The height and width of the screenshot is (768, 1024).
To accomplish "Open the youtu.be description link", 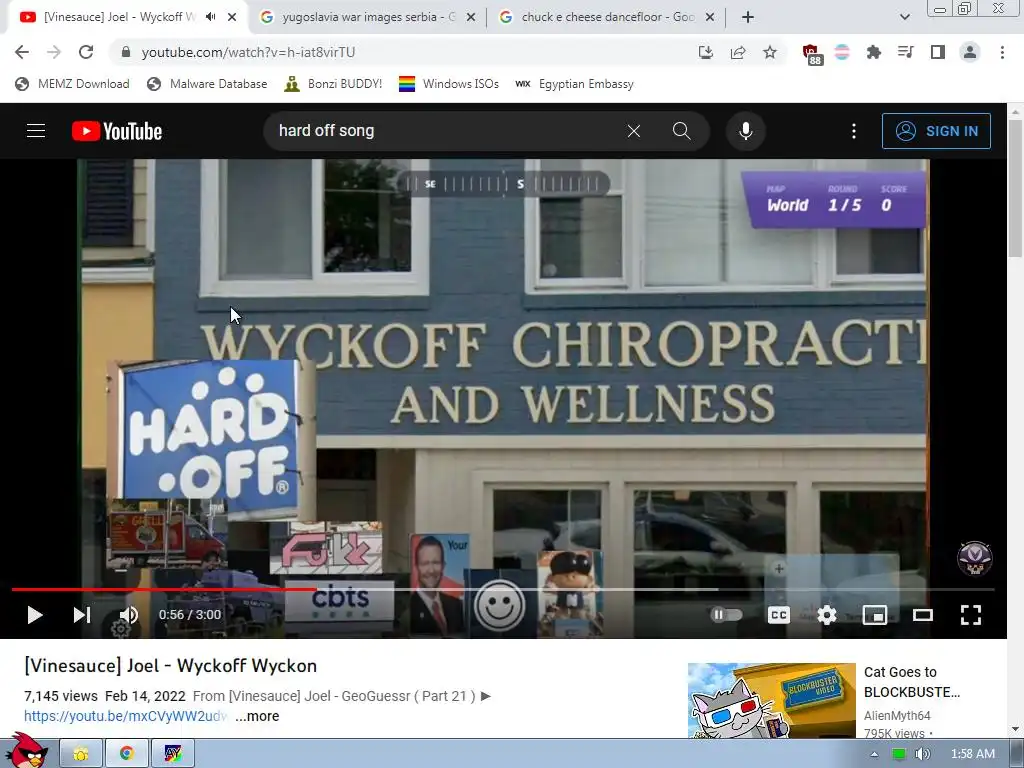I will click(125, 716).
